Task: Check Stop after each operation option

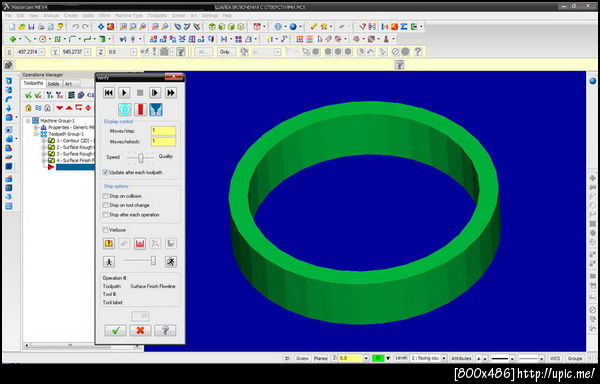Action: click(105, 215)
